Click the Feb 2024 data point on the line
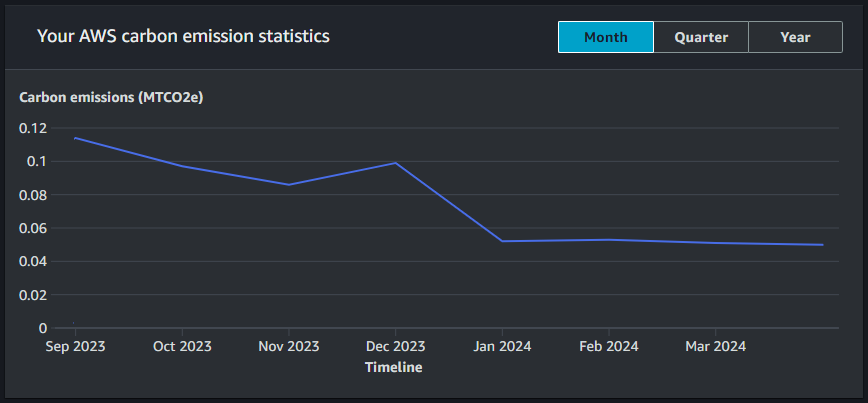This screenshot has height=403, width=868. (x=609, y=240)
